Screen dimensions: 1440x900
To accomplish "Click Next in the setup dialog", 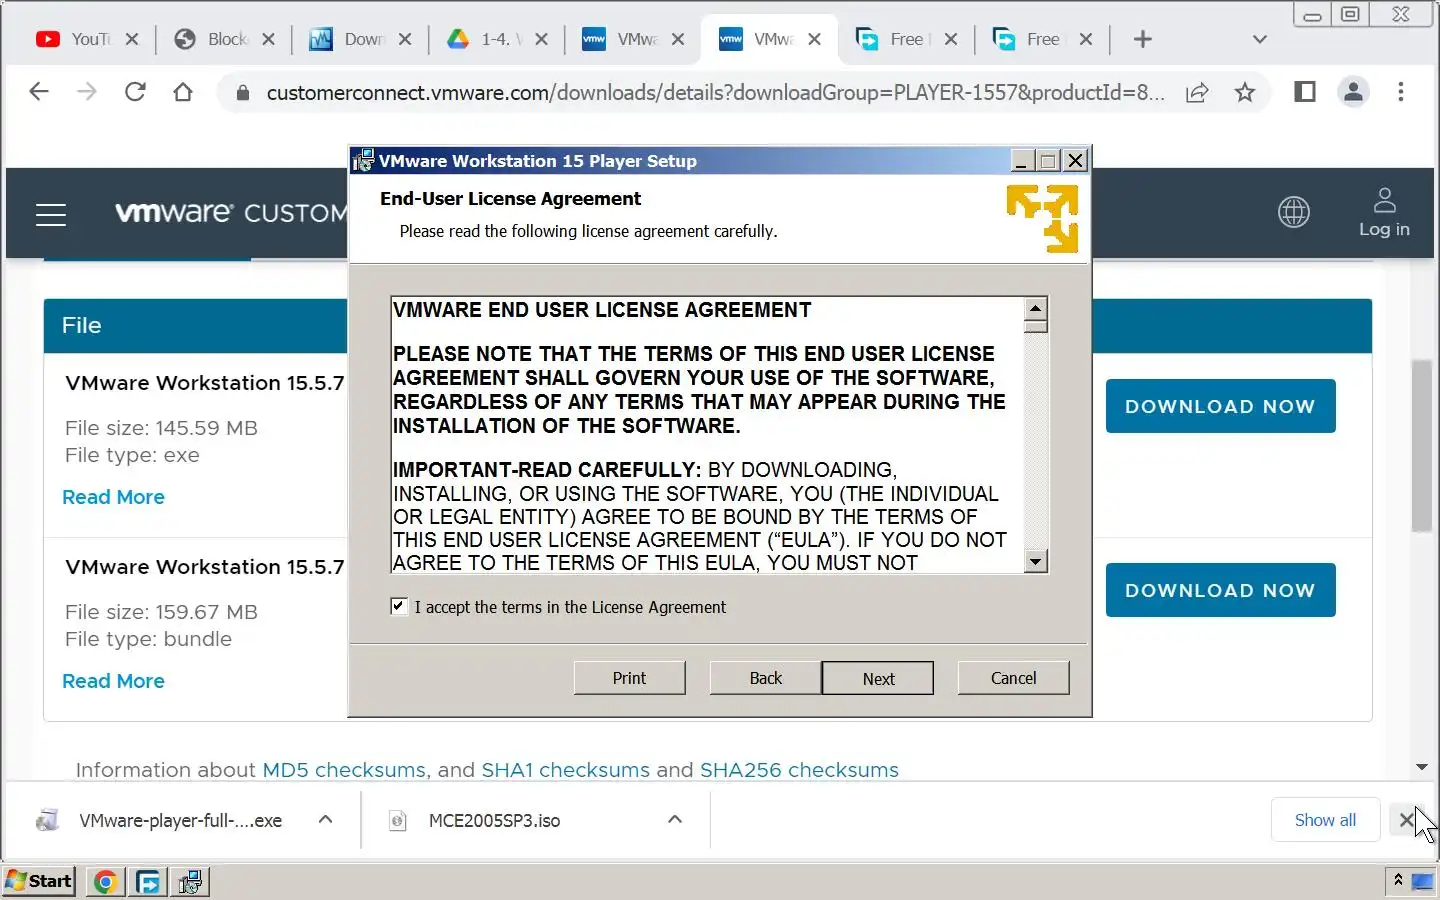I will click(x=878, y=678).
